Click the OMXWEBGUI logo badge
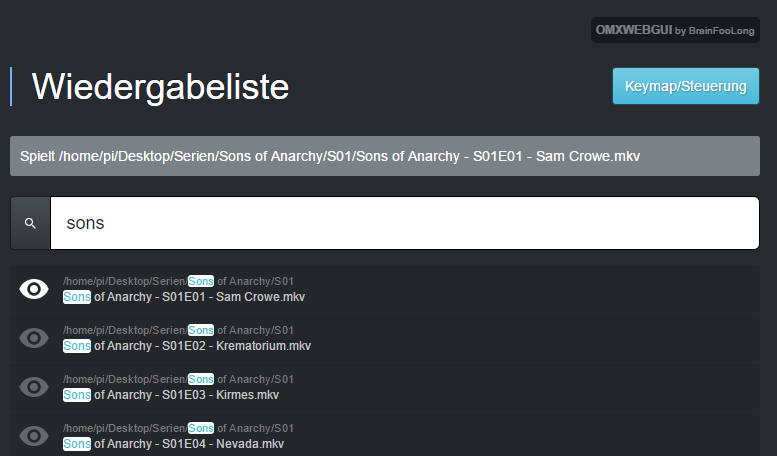Image resolution: width=777 pixels, height=456 pixels. pos(633,30)
